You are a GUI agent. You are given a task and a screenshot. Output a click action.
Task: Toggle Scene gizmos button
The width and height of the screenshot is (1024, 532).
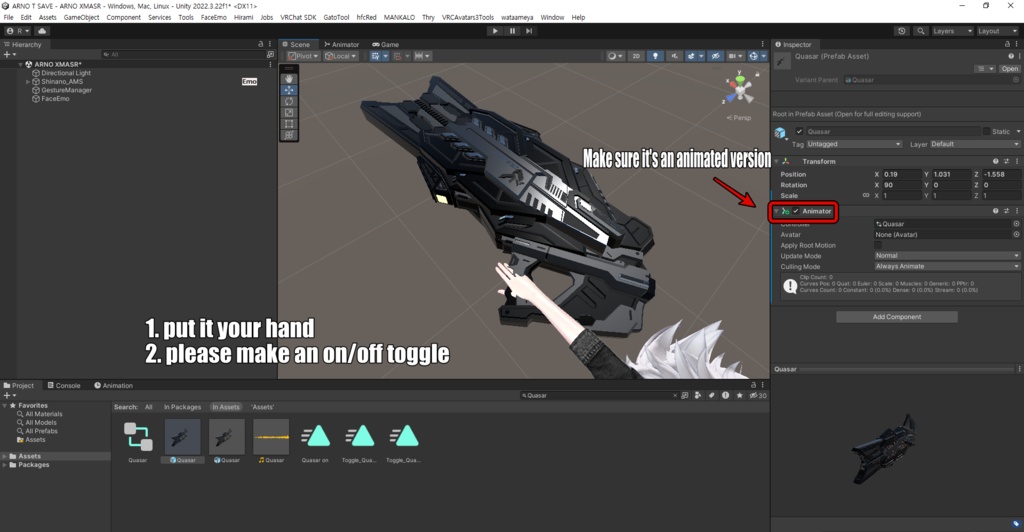756,56
